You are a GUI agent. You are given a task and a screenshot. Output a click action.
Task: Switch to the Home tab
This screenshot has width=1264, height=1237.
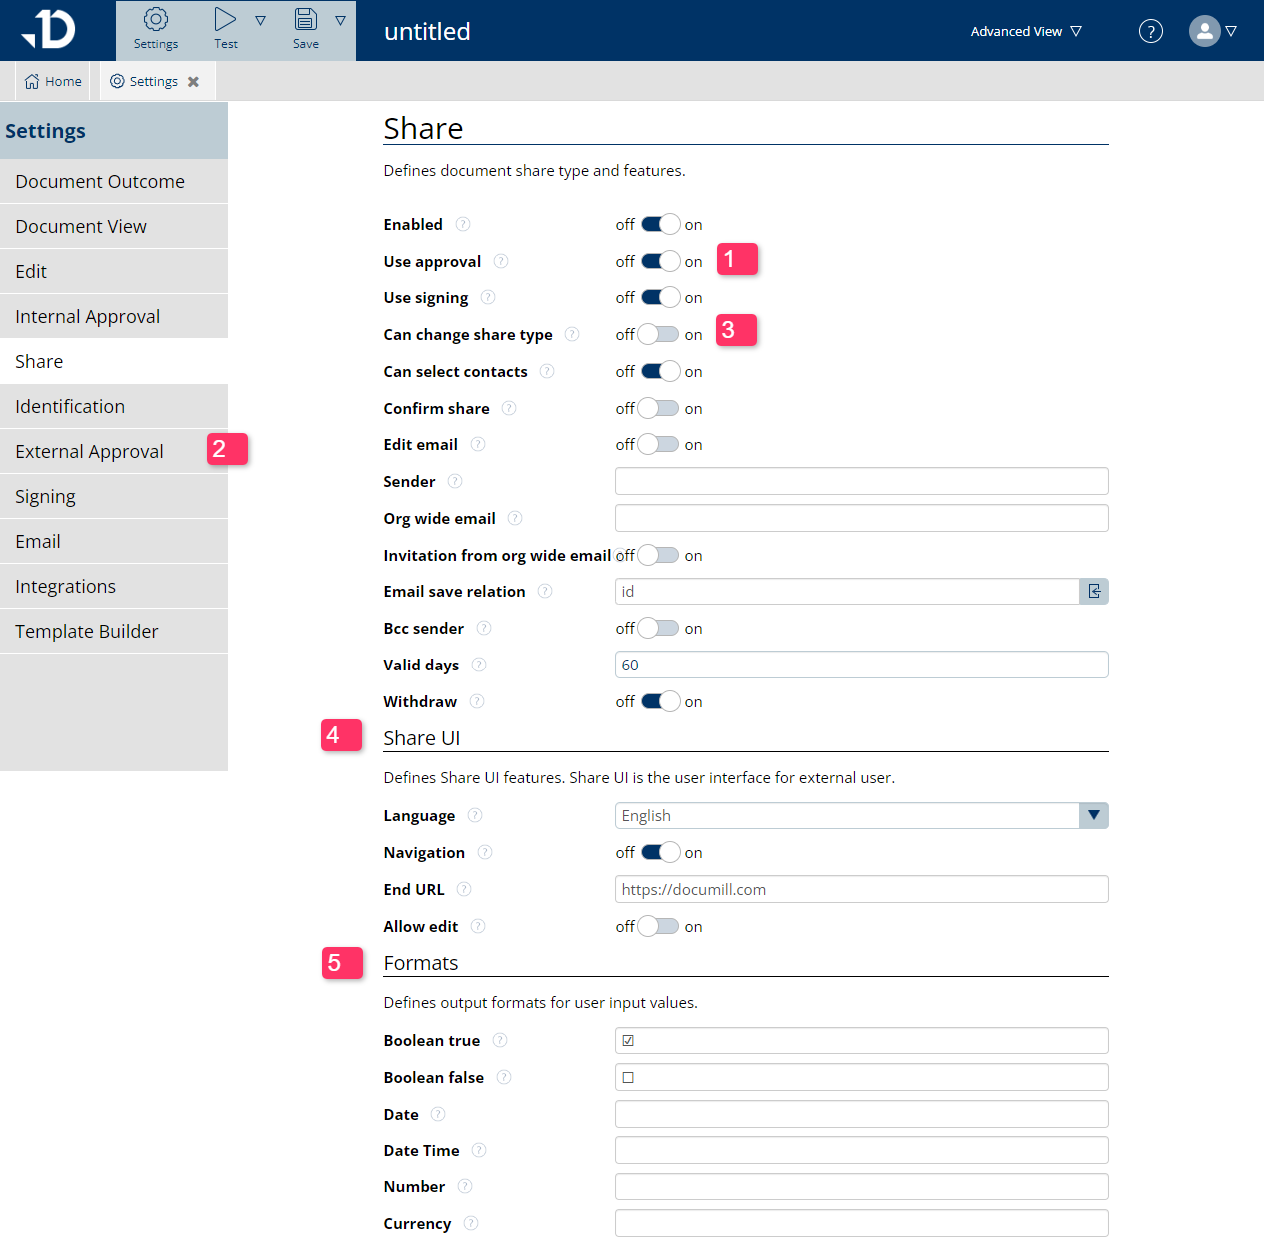tap(54, 82)
